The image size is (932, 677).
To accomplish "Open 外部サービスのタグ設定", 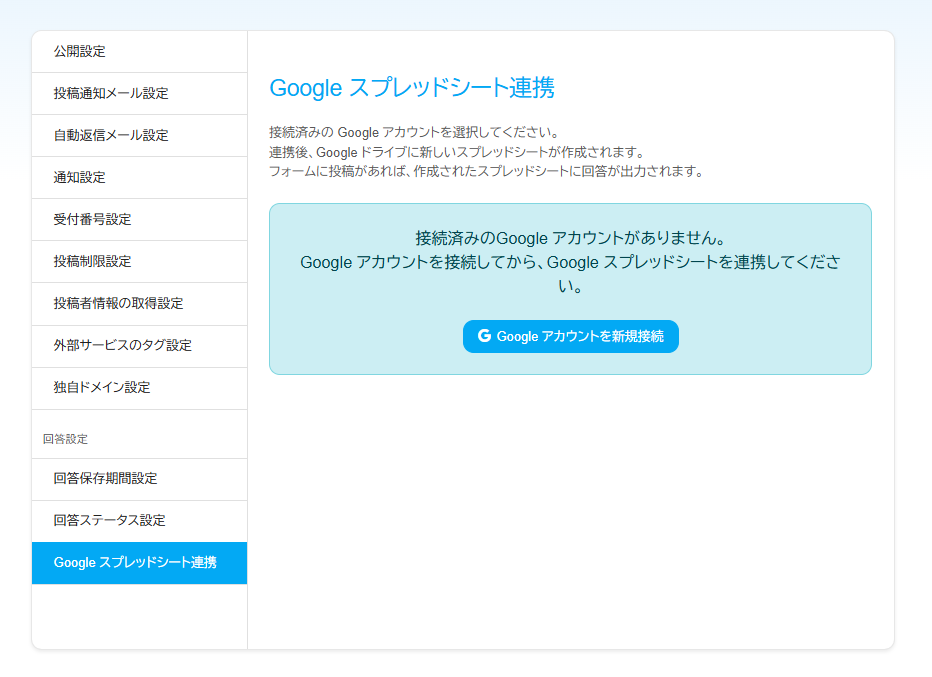I will tap(139, 346).
